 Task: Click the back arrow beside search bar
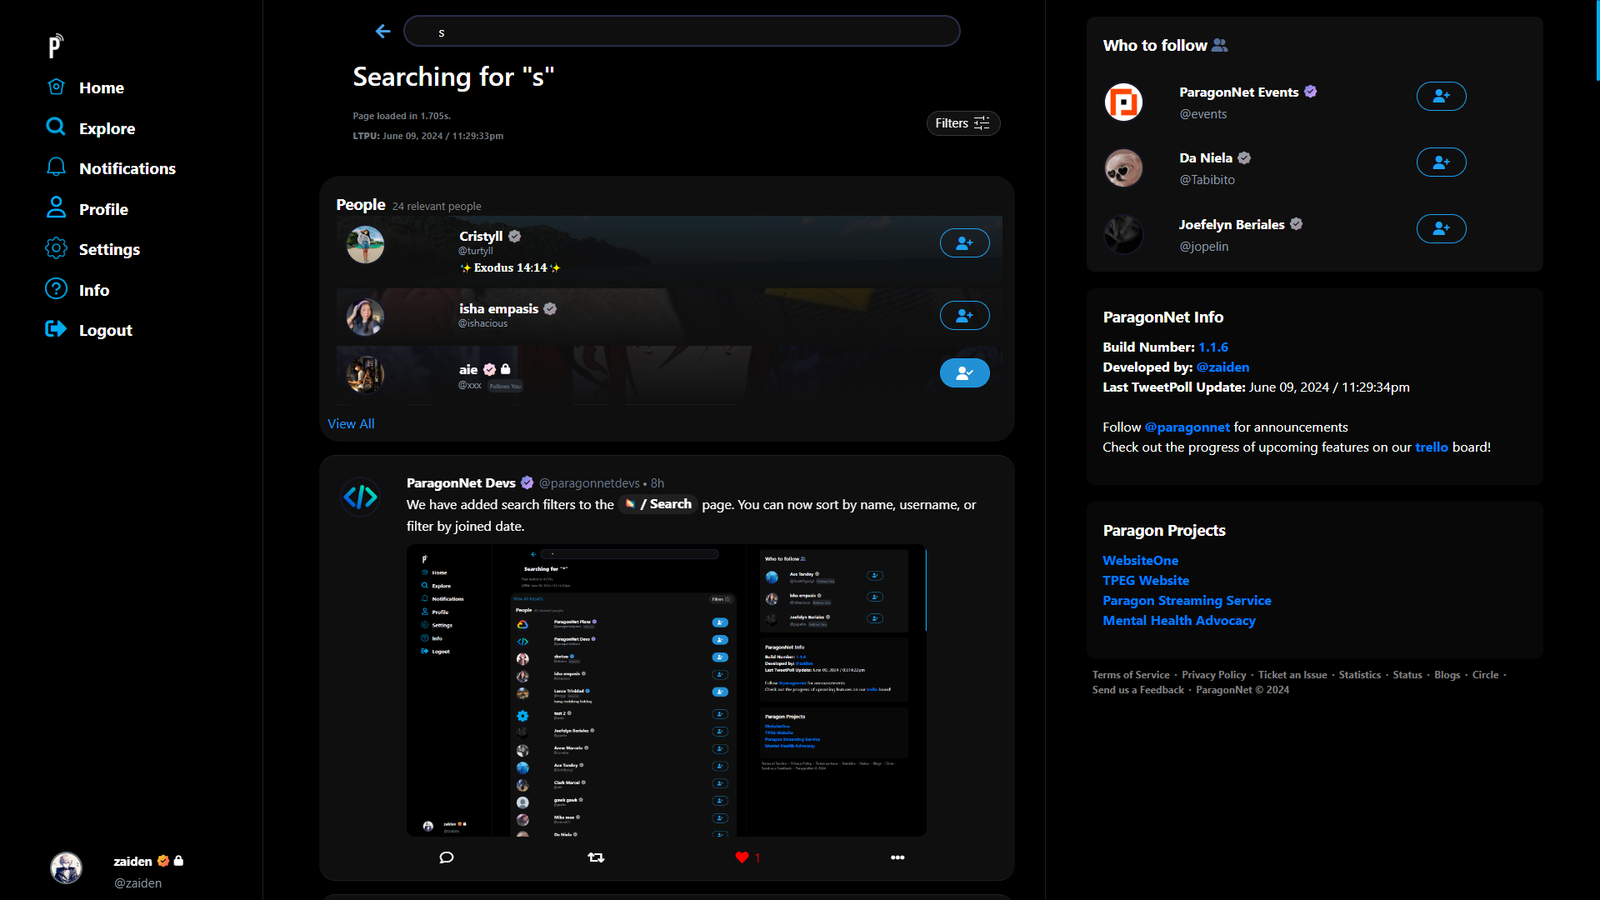[383, 32]
